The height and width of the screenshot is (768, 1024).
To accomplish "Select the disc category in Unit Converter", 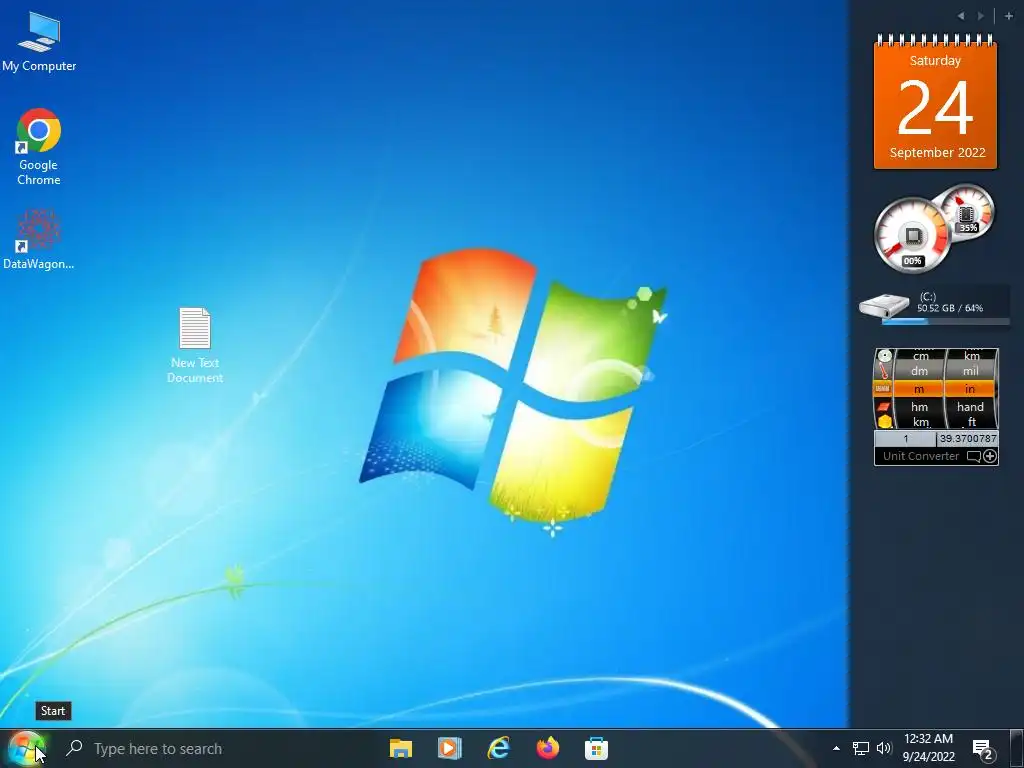I will tap(884, 356).
